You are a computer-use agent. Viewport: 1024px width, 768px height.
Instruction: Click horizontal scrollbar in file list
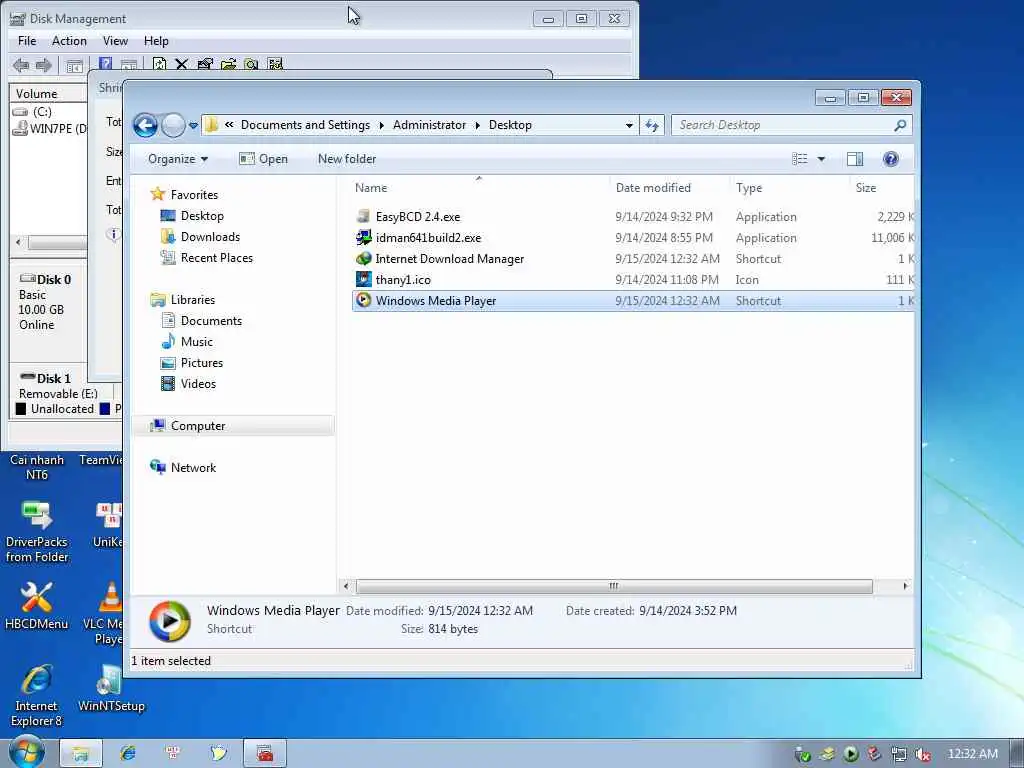click(614, 586)
